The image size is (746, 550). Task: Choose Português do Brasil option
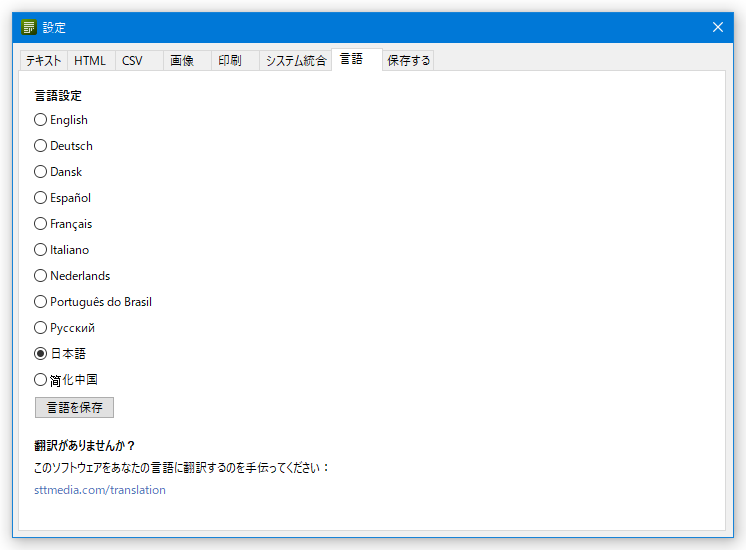93,302
